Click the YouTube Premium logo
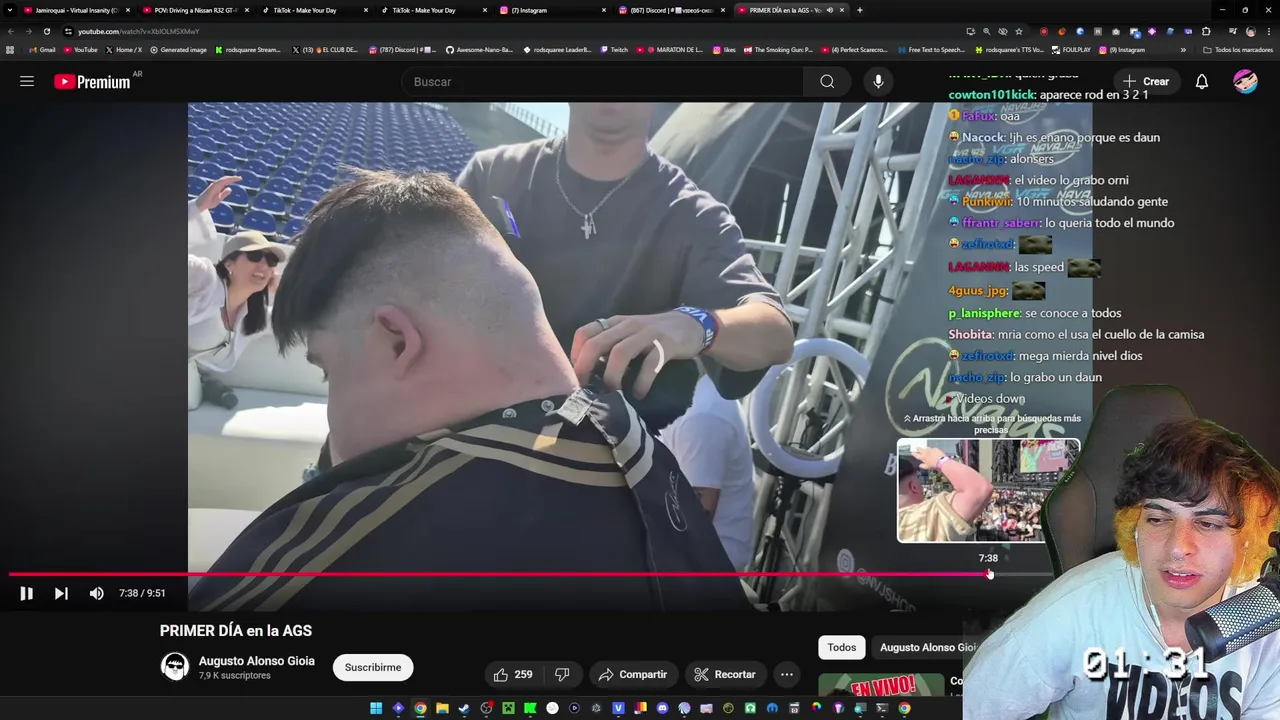The height and width of the screenshot is (720, 1280). coord(92,82)
